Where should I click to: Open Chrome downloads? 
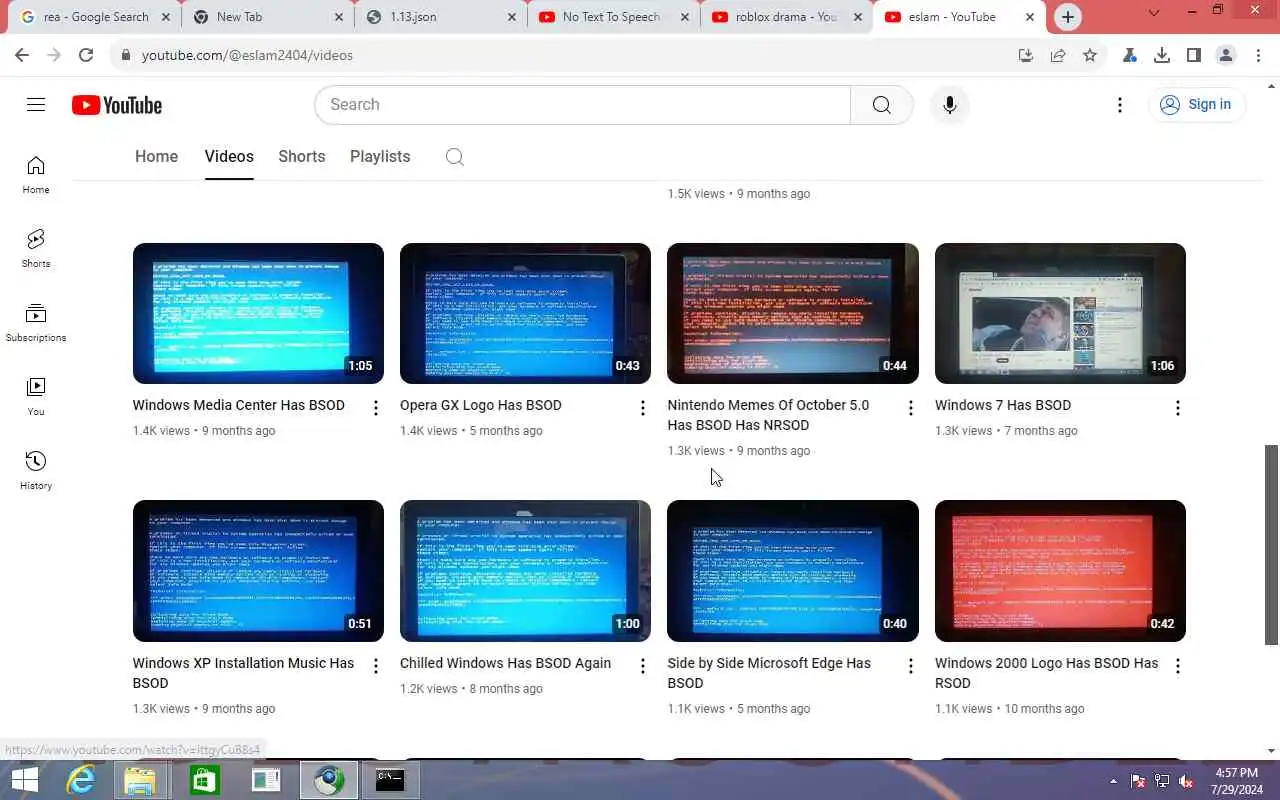coord(1162,56)
